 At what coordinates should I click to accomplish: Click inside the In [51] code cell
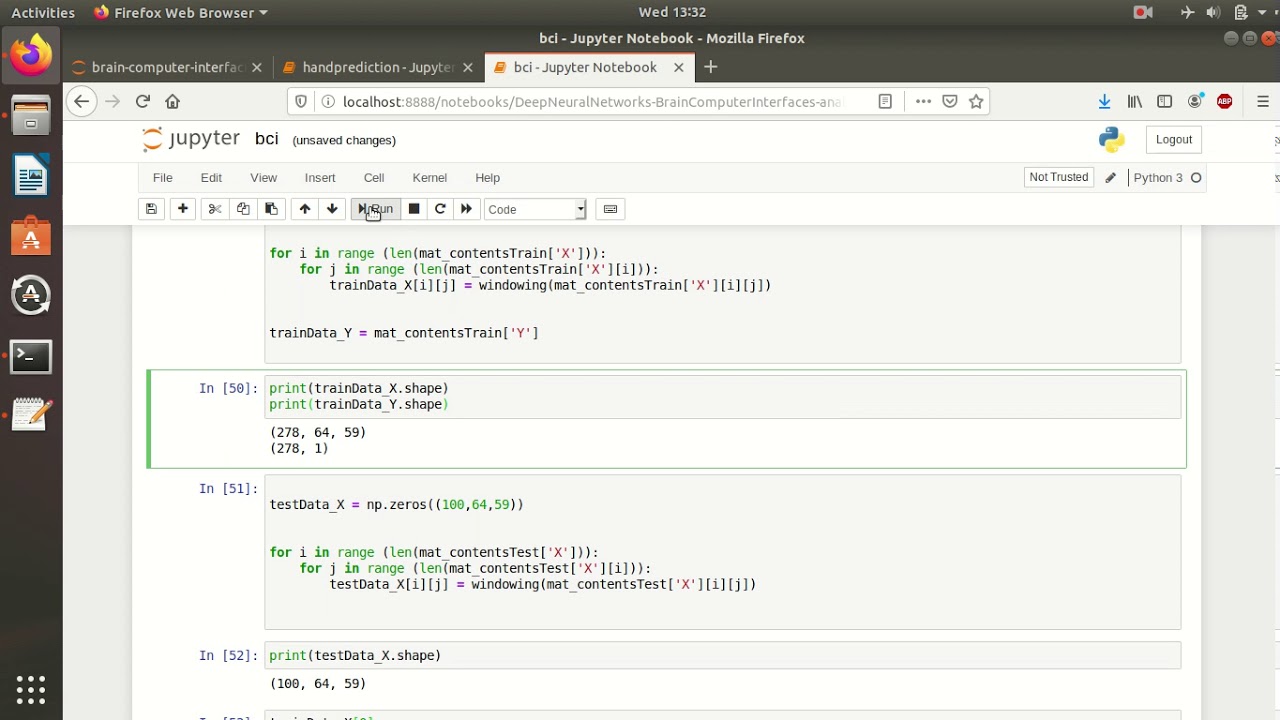point(723,552)
